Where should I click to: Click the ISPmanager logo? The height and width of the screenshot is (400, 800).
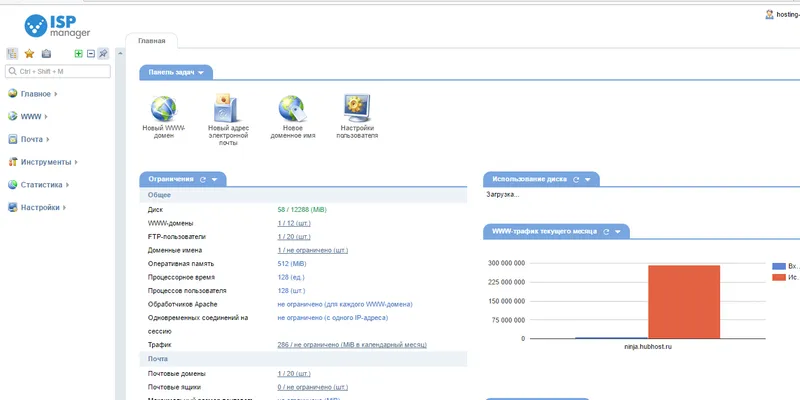click(58, 26)
